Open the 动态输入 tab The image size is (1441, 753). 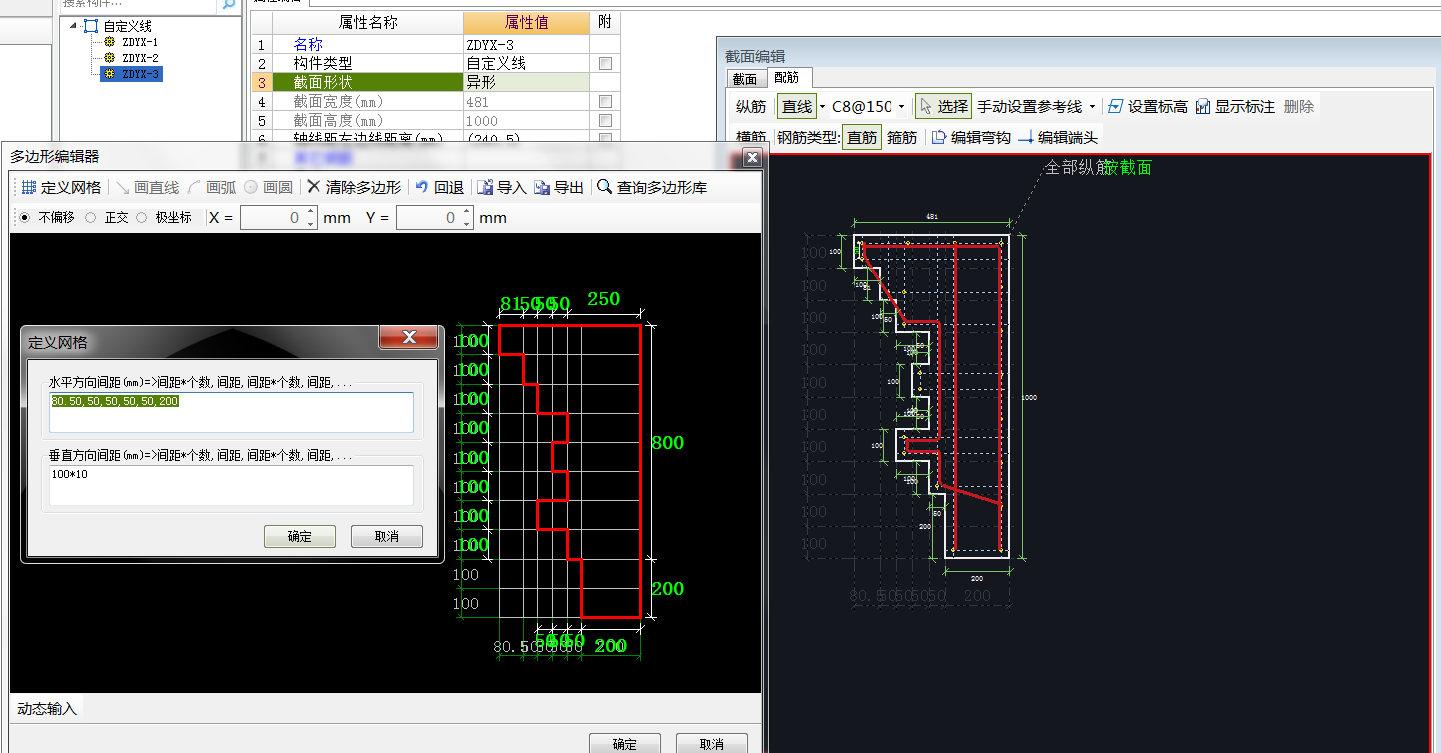tap(46, 709)
